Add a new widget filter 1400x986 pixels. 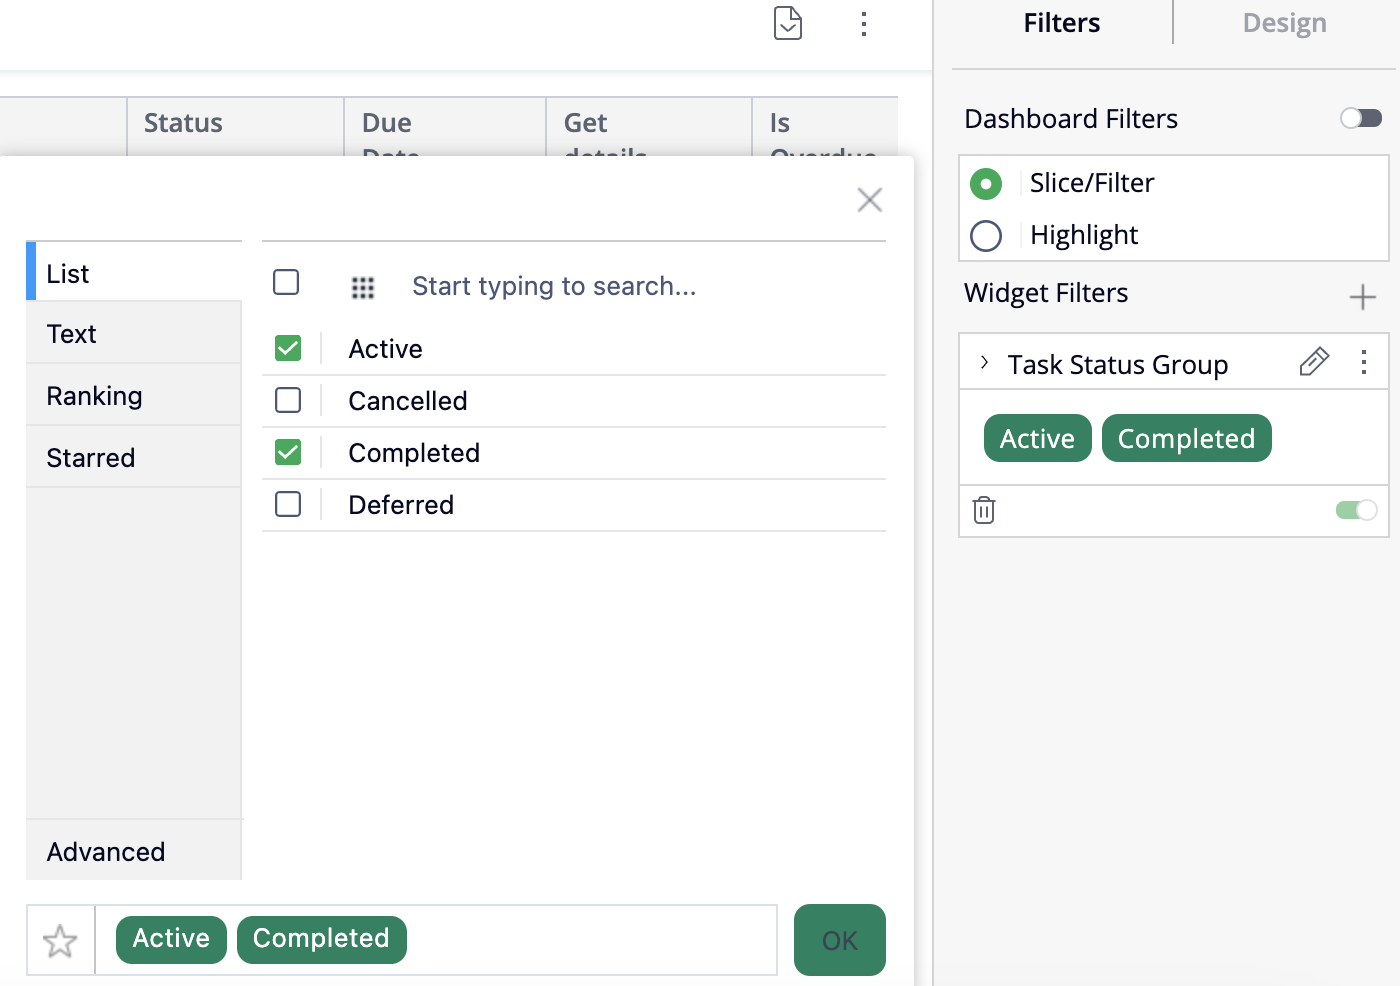click(x=1362, y=297)
